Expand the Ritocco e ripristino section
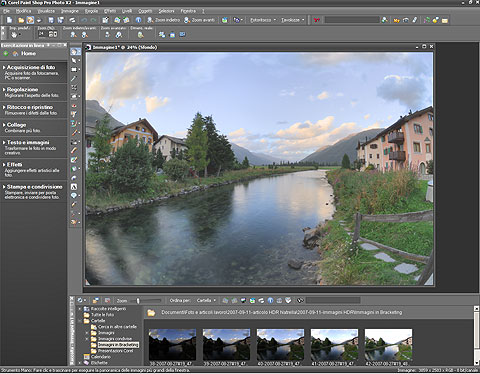 pyautogui.click(x=29, y=107)
